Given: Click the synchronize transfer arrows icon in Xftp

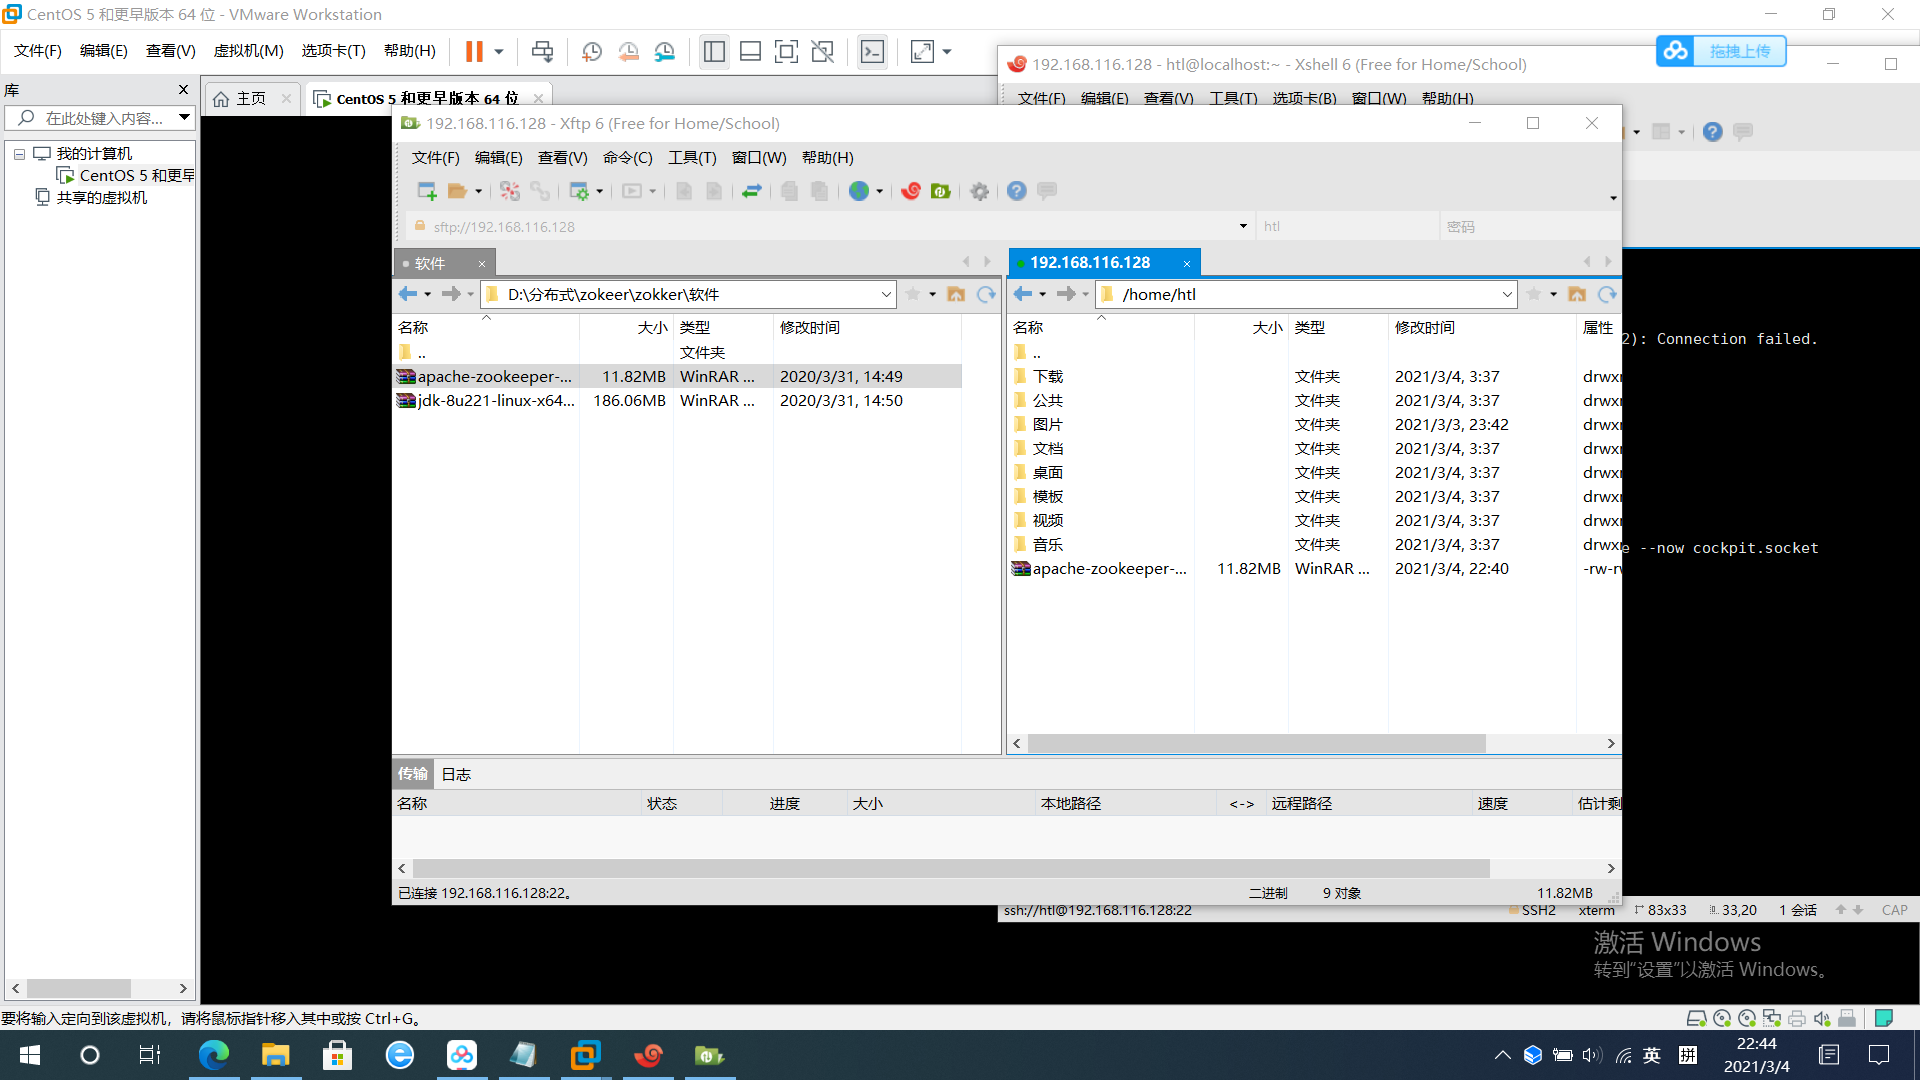Looking at the screenshot, I should coord(752,191).
